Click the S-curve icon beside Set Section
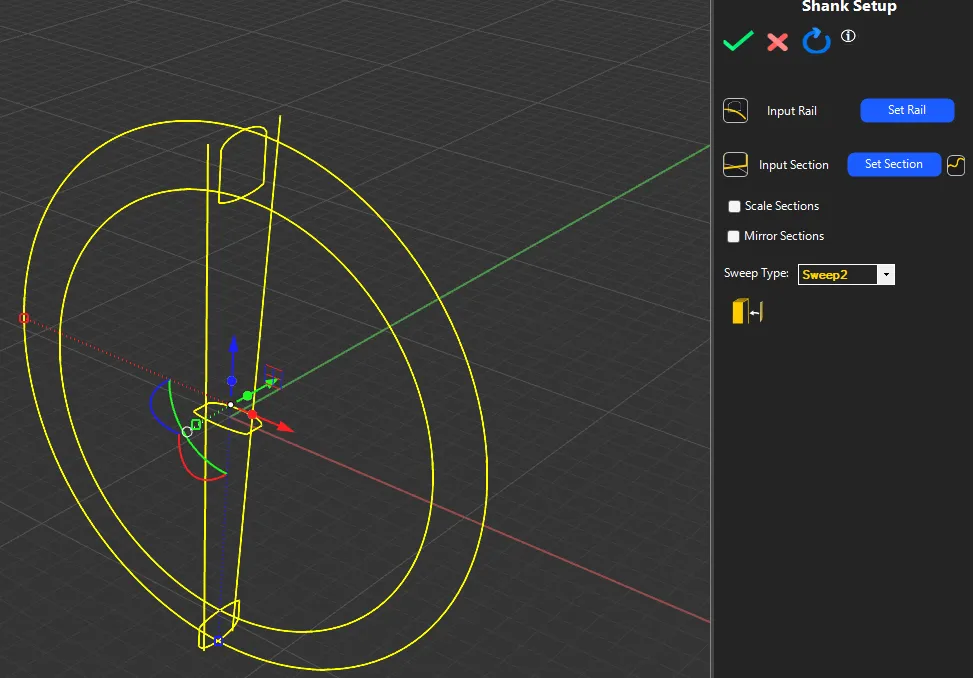 pos(956,164)
